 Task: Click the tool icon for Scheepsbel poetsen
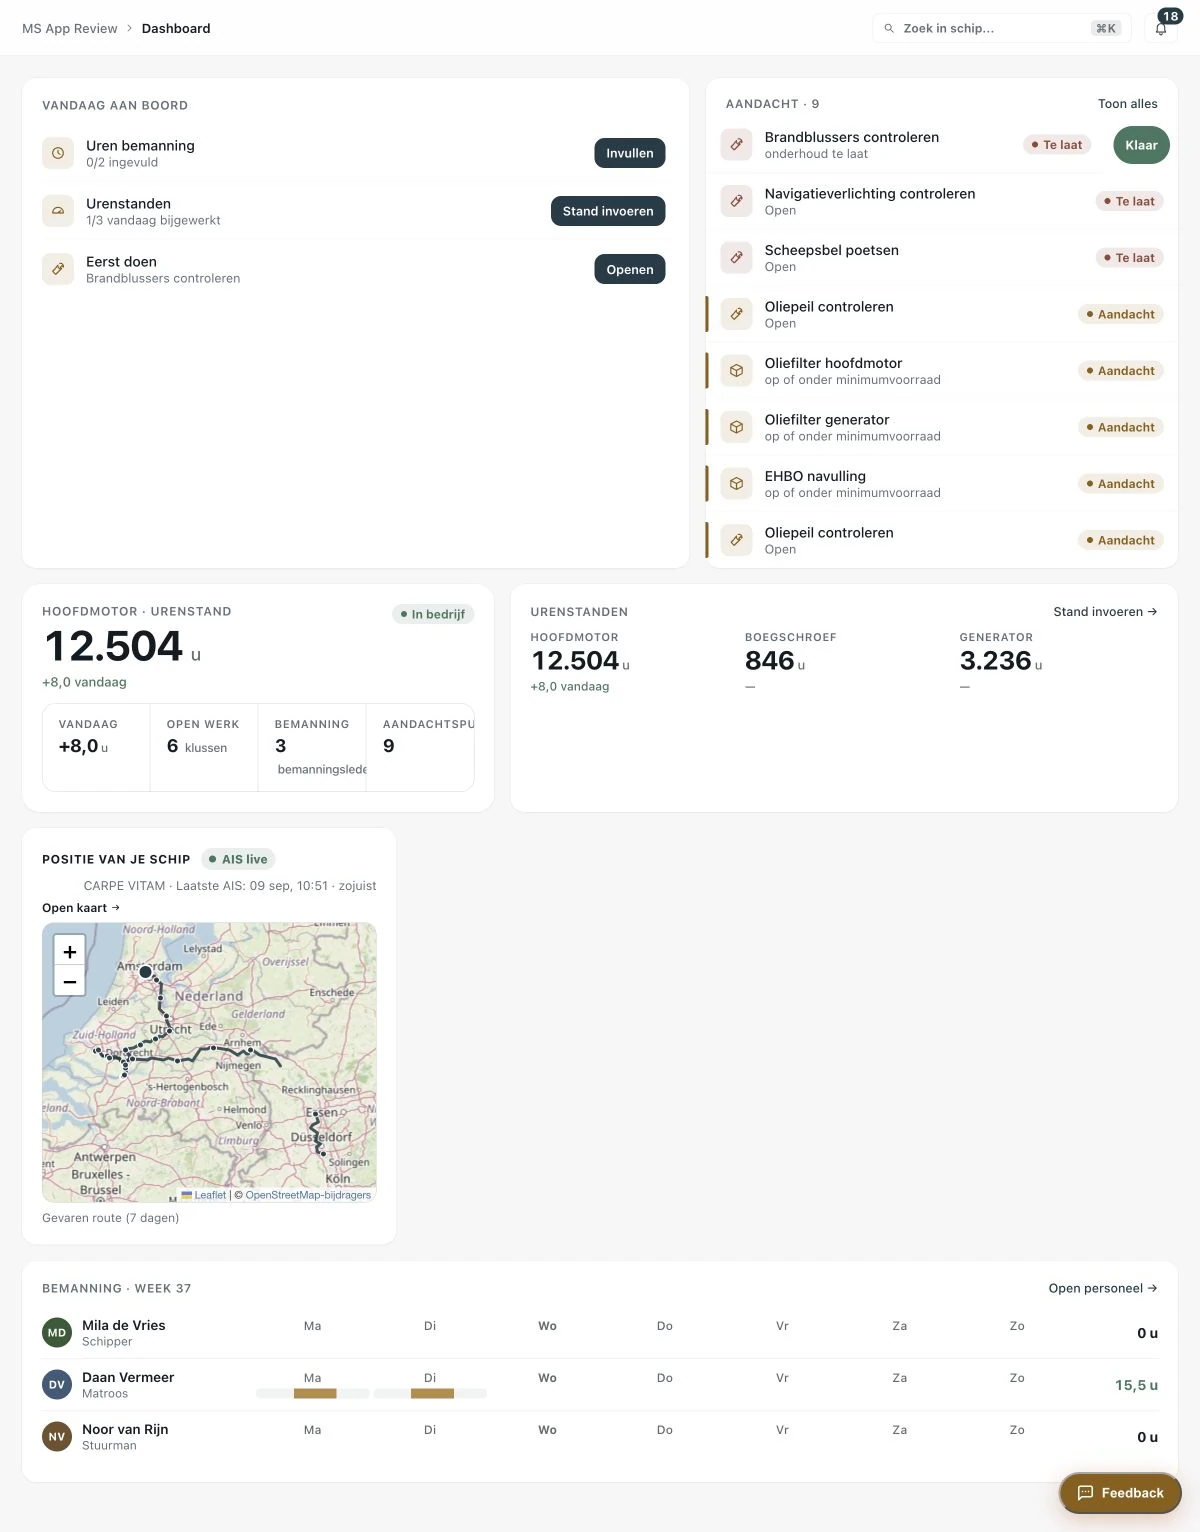point(737,258)
